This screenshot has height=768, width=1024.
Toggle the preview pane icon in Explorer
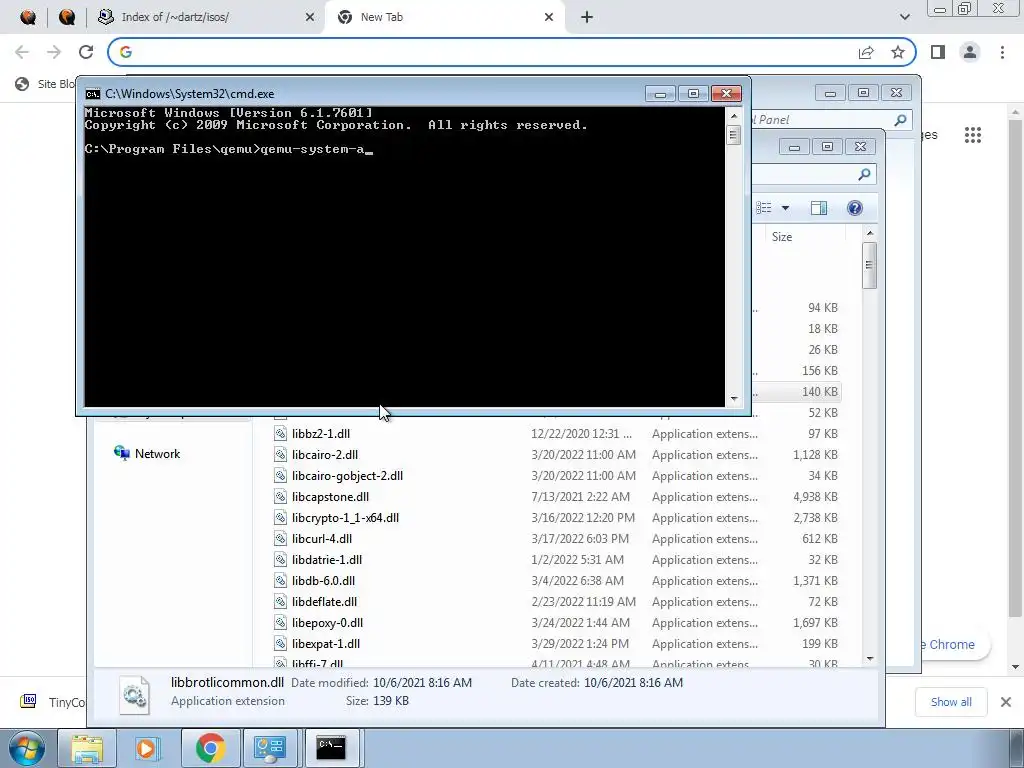click(x=818, y=208)
